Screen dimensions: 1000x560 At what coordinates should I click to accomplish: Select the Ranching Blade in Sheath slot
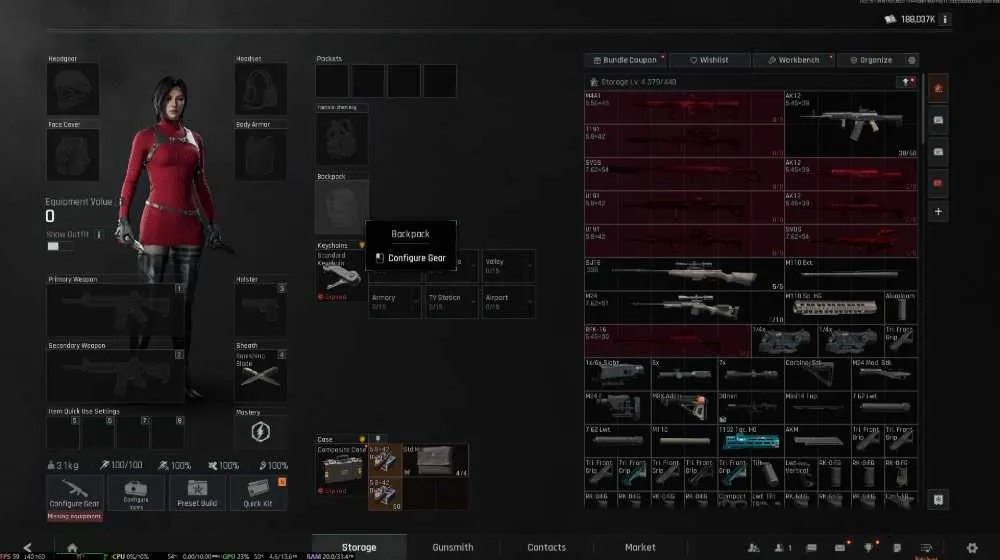(260, 376)
